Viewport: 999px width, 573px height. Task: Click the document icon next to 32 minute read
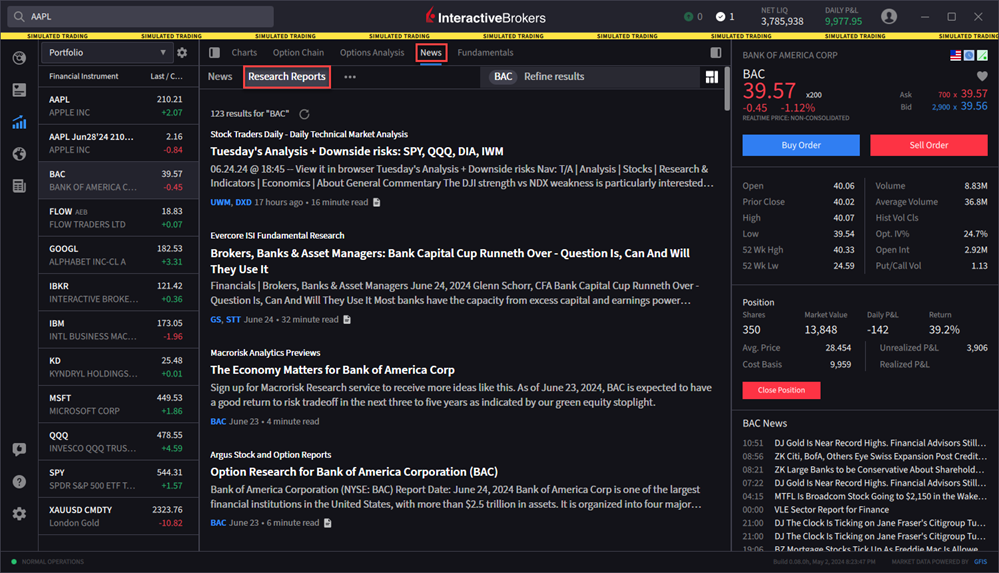[x=347, y=320]
